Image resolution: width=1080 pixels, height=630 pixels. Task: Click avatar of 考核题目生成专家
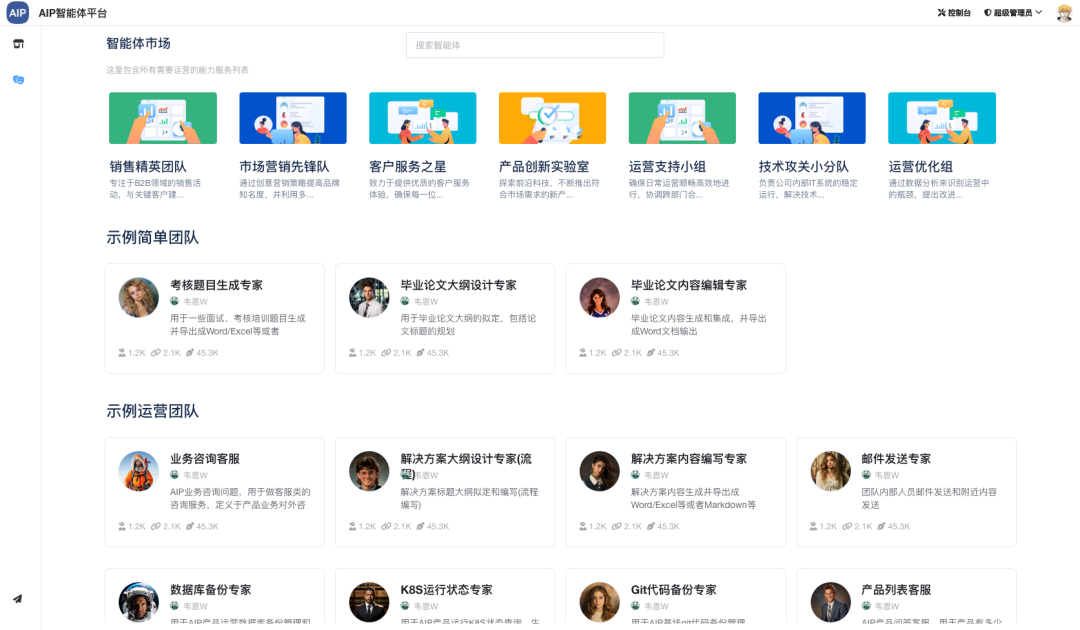coord(138,297)
